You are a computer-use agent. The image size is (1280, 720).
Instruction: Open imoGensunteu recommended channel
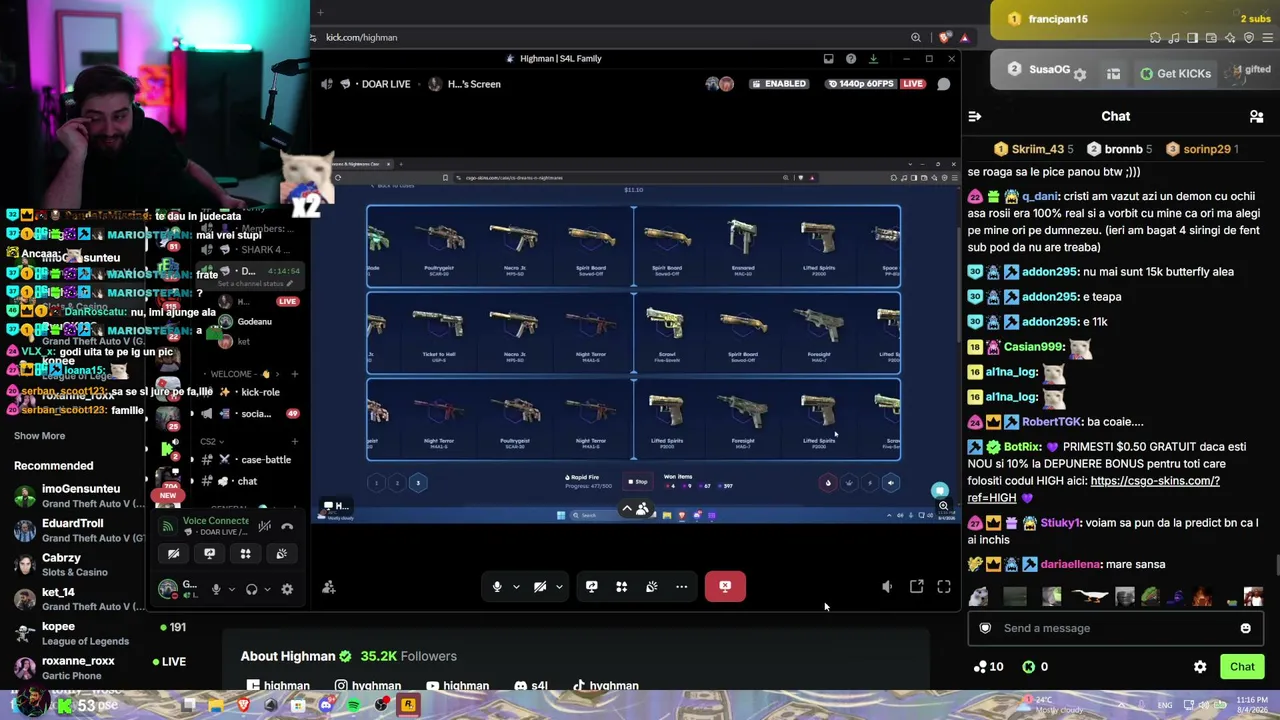click(80, 496)
